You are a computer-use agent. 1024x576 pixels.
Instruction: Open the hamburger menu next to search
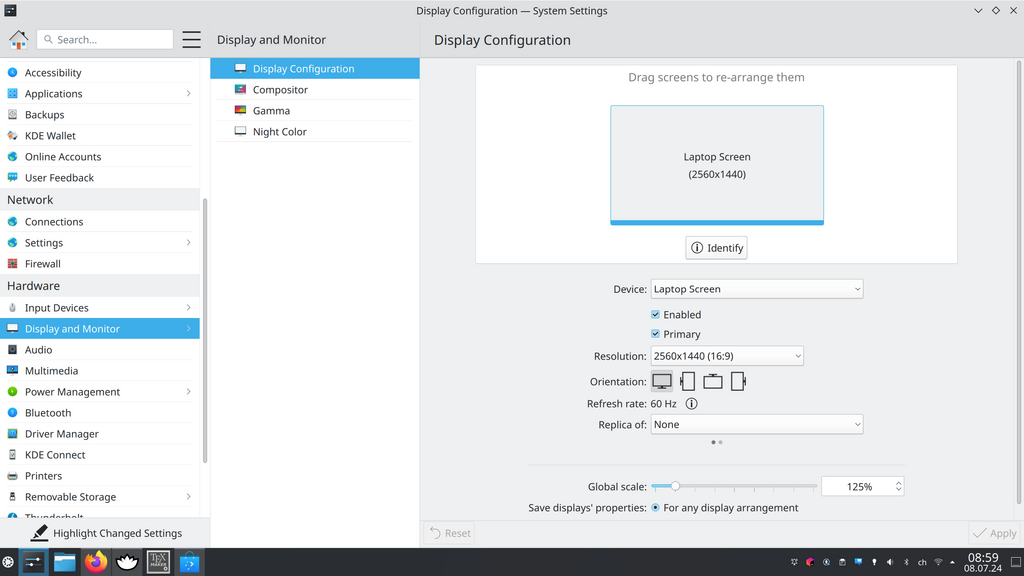pos(192,40)
